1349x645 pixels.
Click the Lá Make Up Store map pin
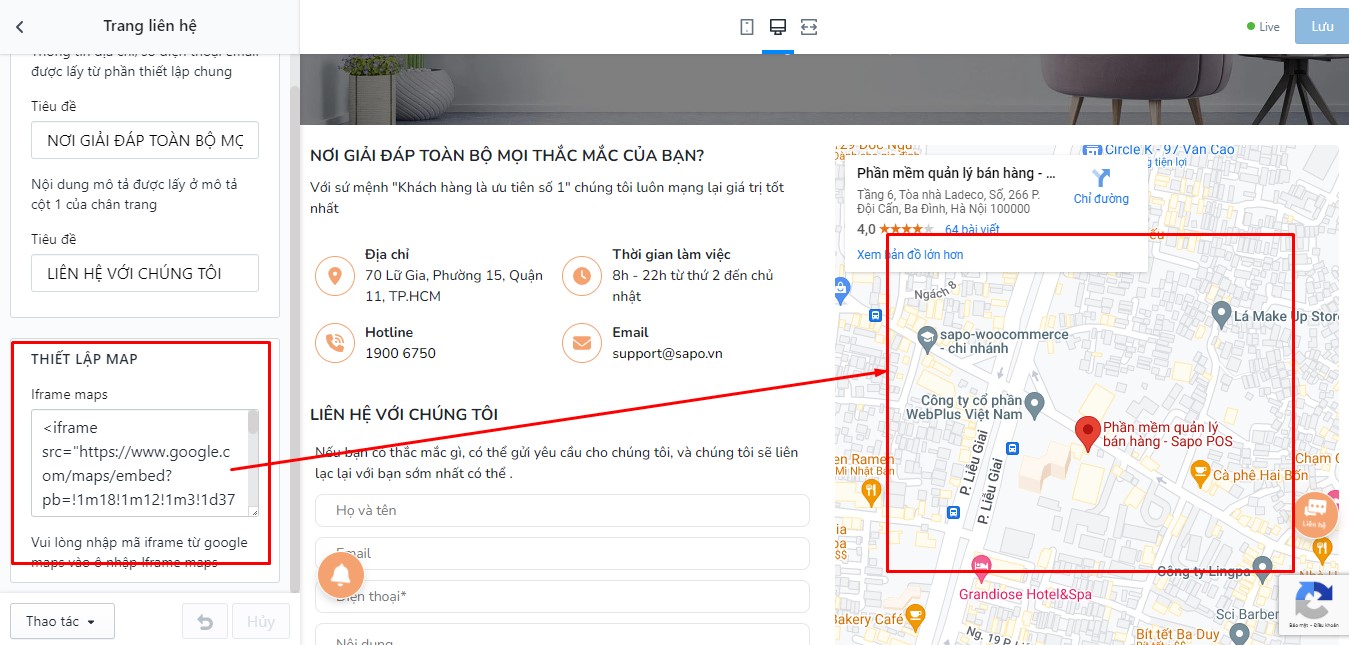(1220, 315)
